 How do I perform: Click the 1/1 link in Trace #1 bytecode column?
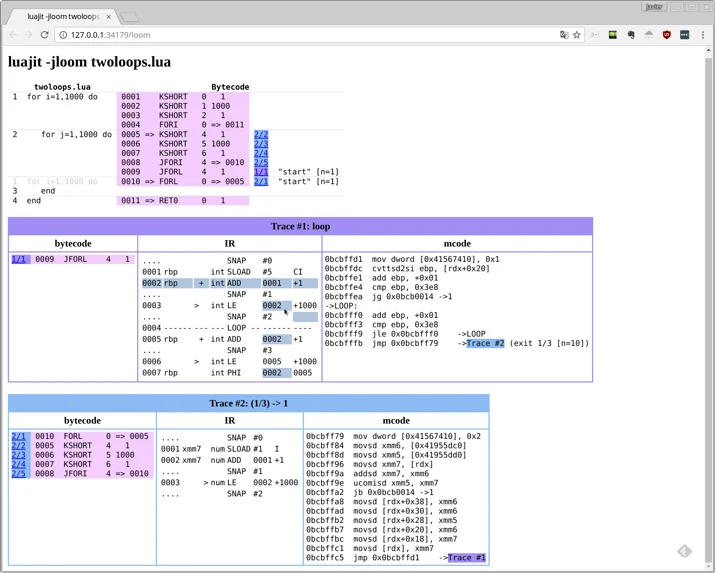click(x=19, y=259)
